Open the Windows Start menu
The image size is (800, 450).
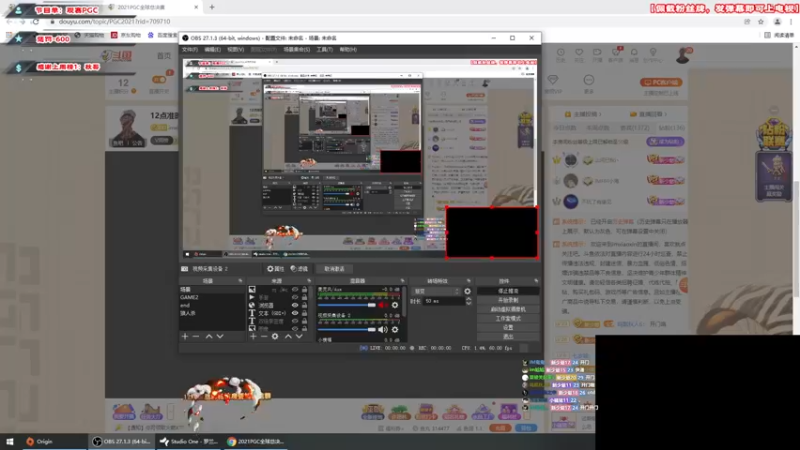point(10,441)
